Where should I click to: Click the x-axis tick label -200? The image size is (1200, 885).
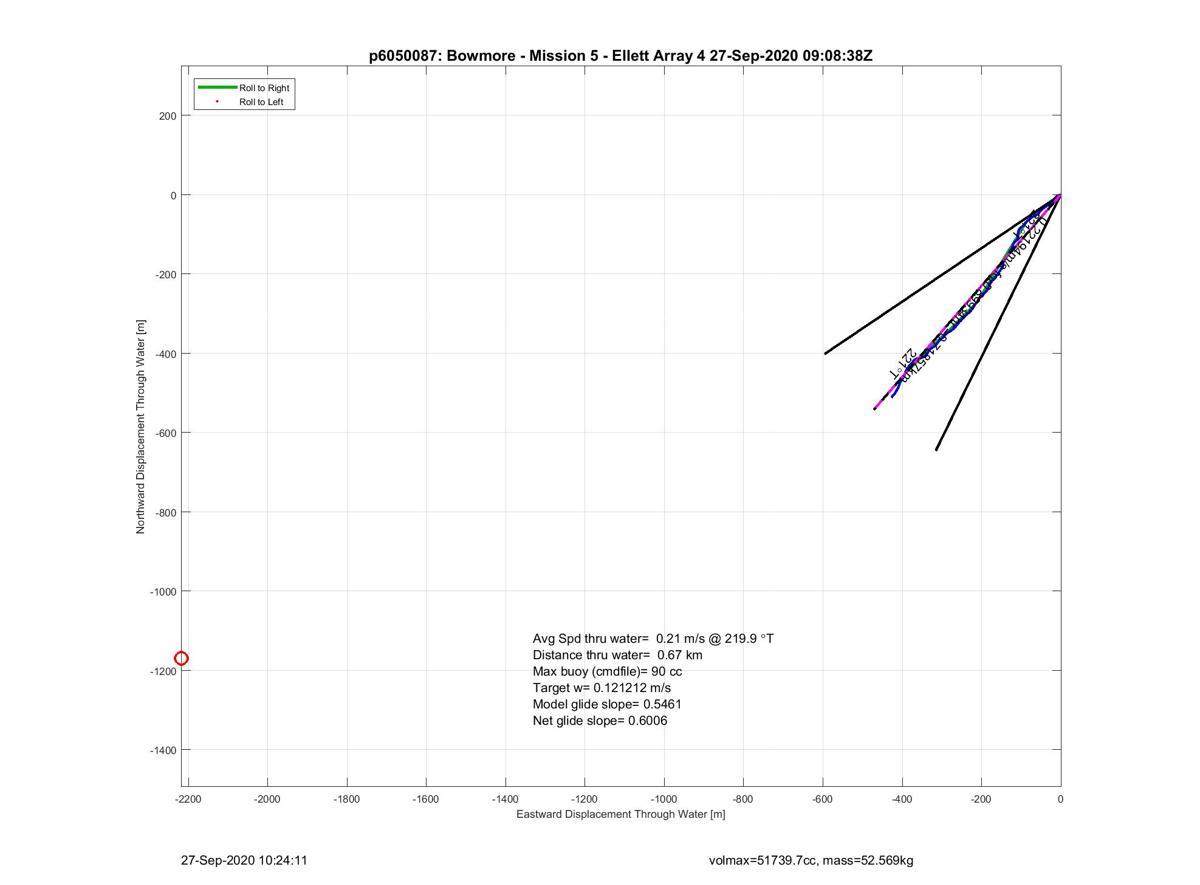point(981,799)
